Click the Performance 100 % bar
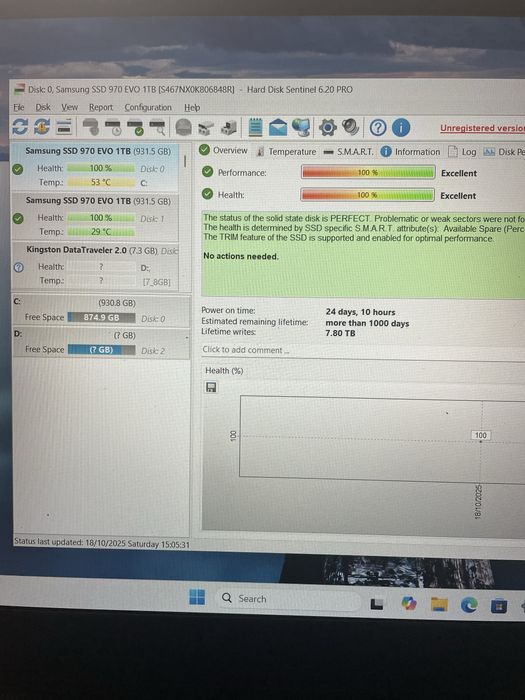Viewport: 525px width, 700px height. coord(368,172)
